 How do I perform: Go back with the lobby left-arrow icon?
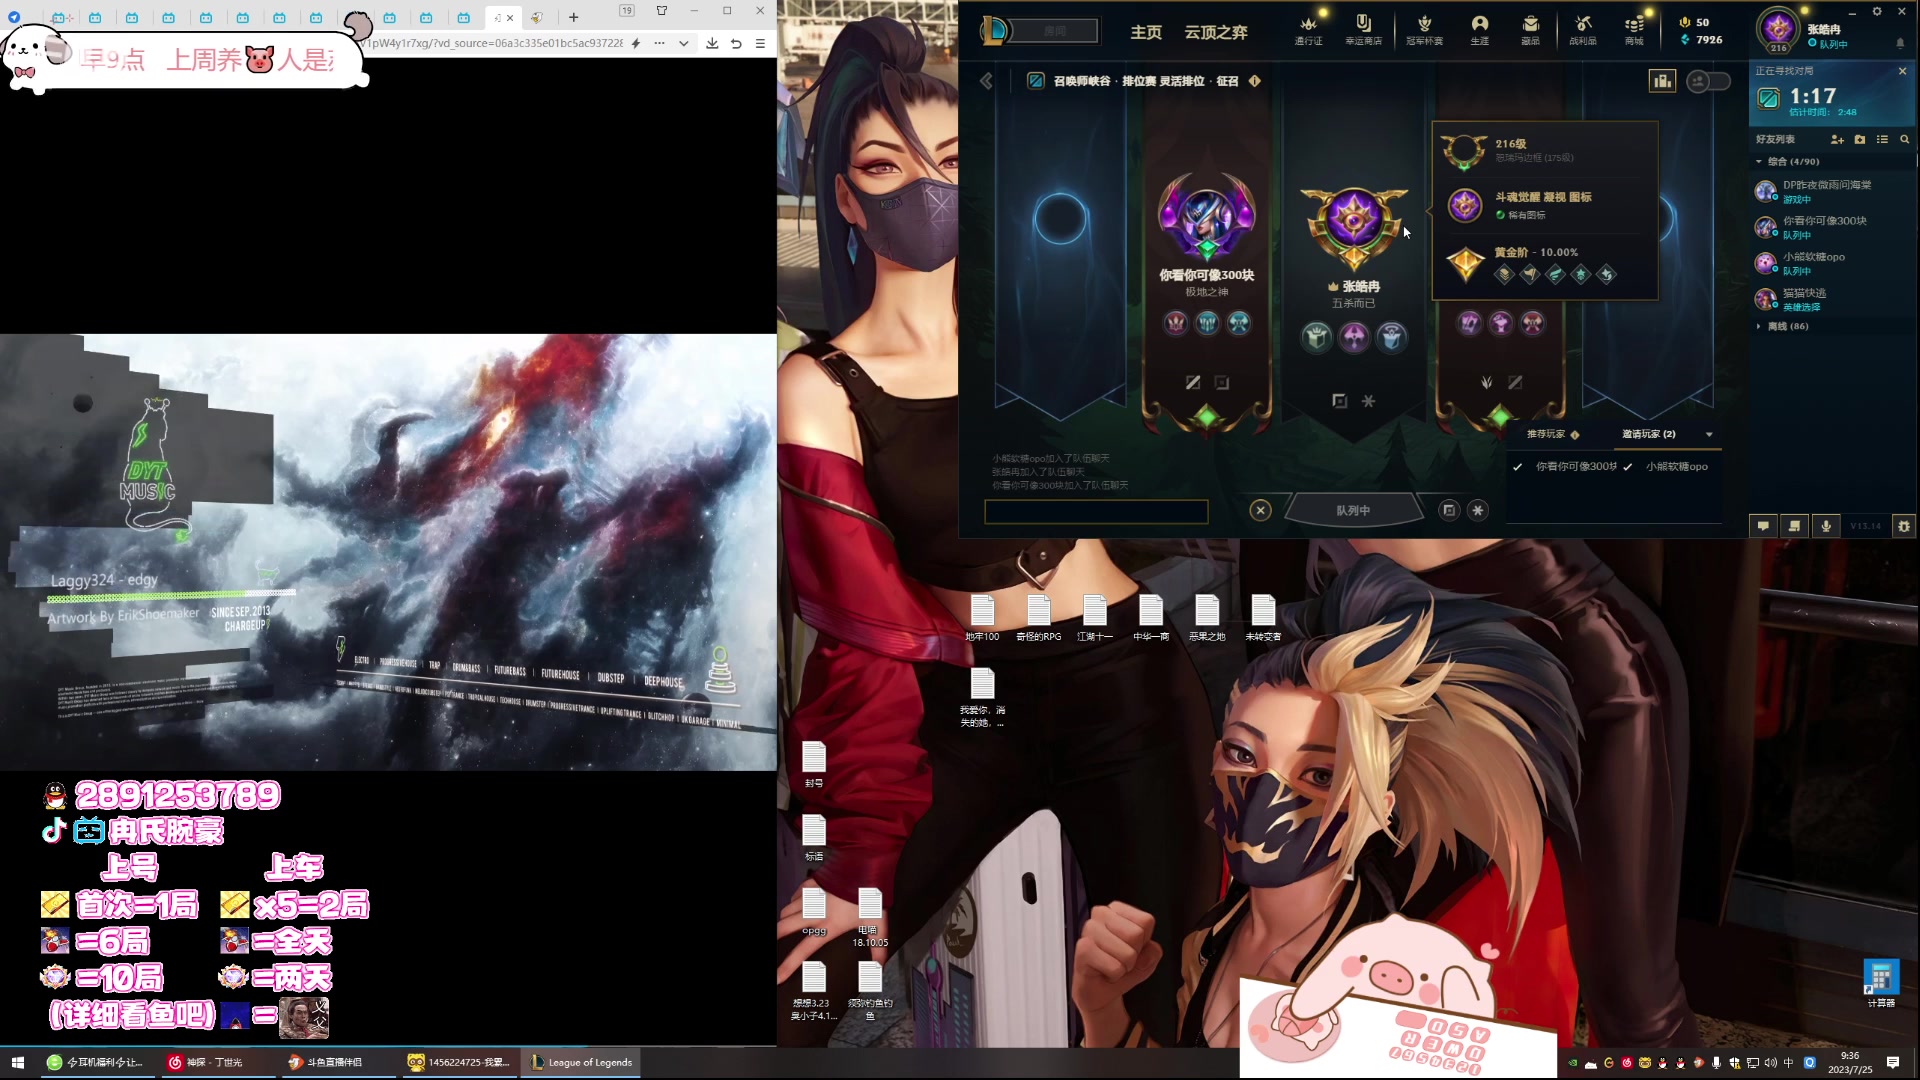[986, 81]
